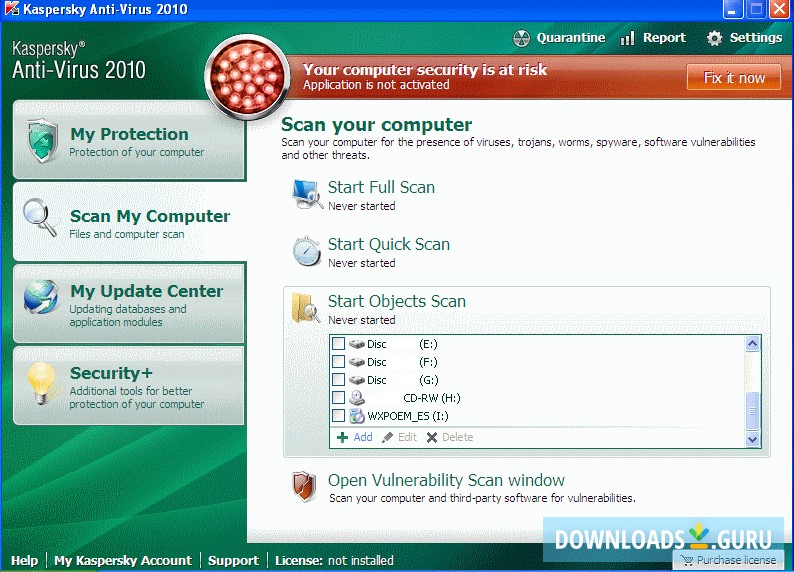Viewport: 794px width, 572px height.
Task: Click the objects list scroll up arrow
Action: (752, 344)
